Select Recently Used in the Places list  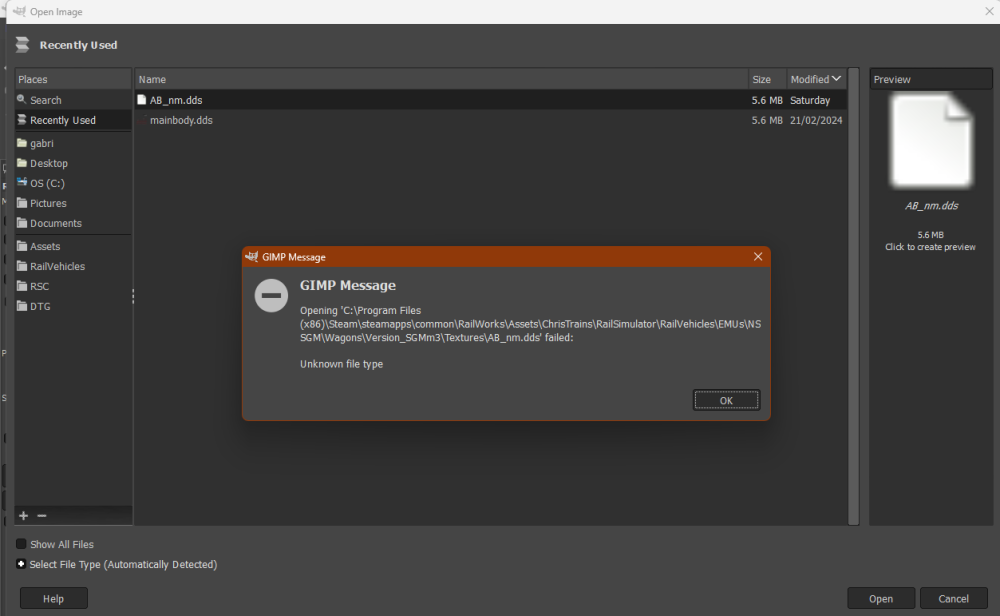tap(62, 120)
